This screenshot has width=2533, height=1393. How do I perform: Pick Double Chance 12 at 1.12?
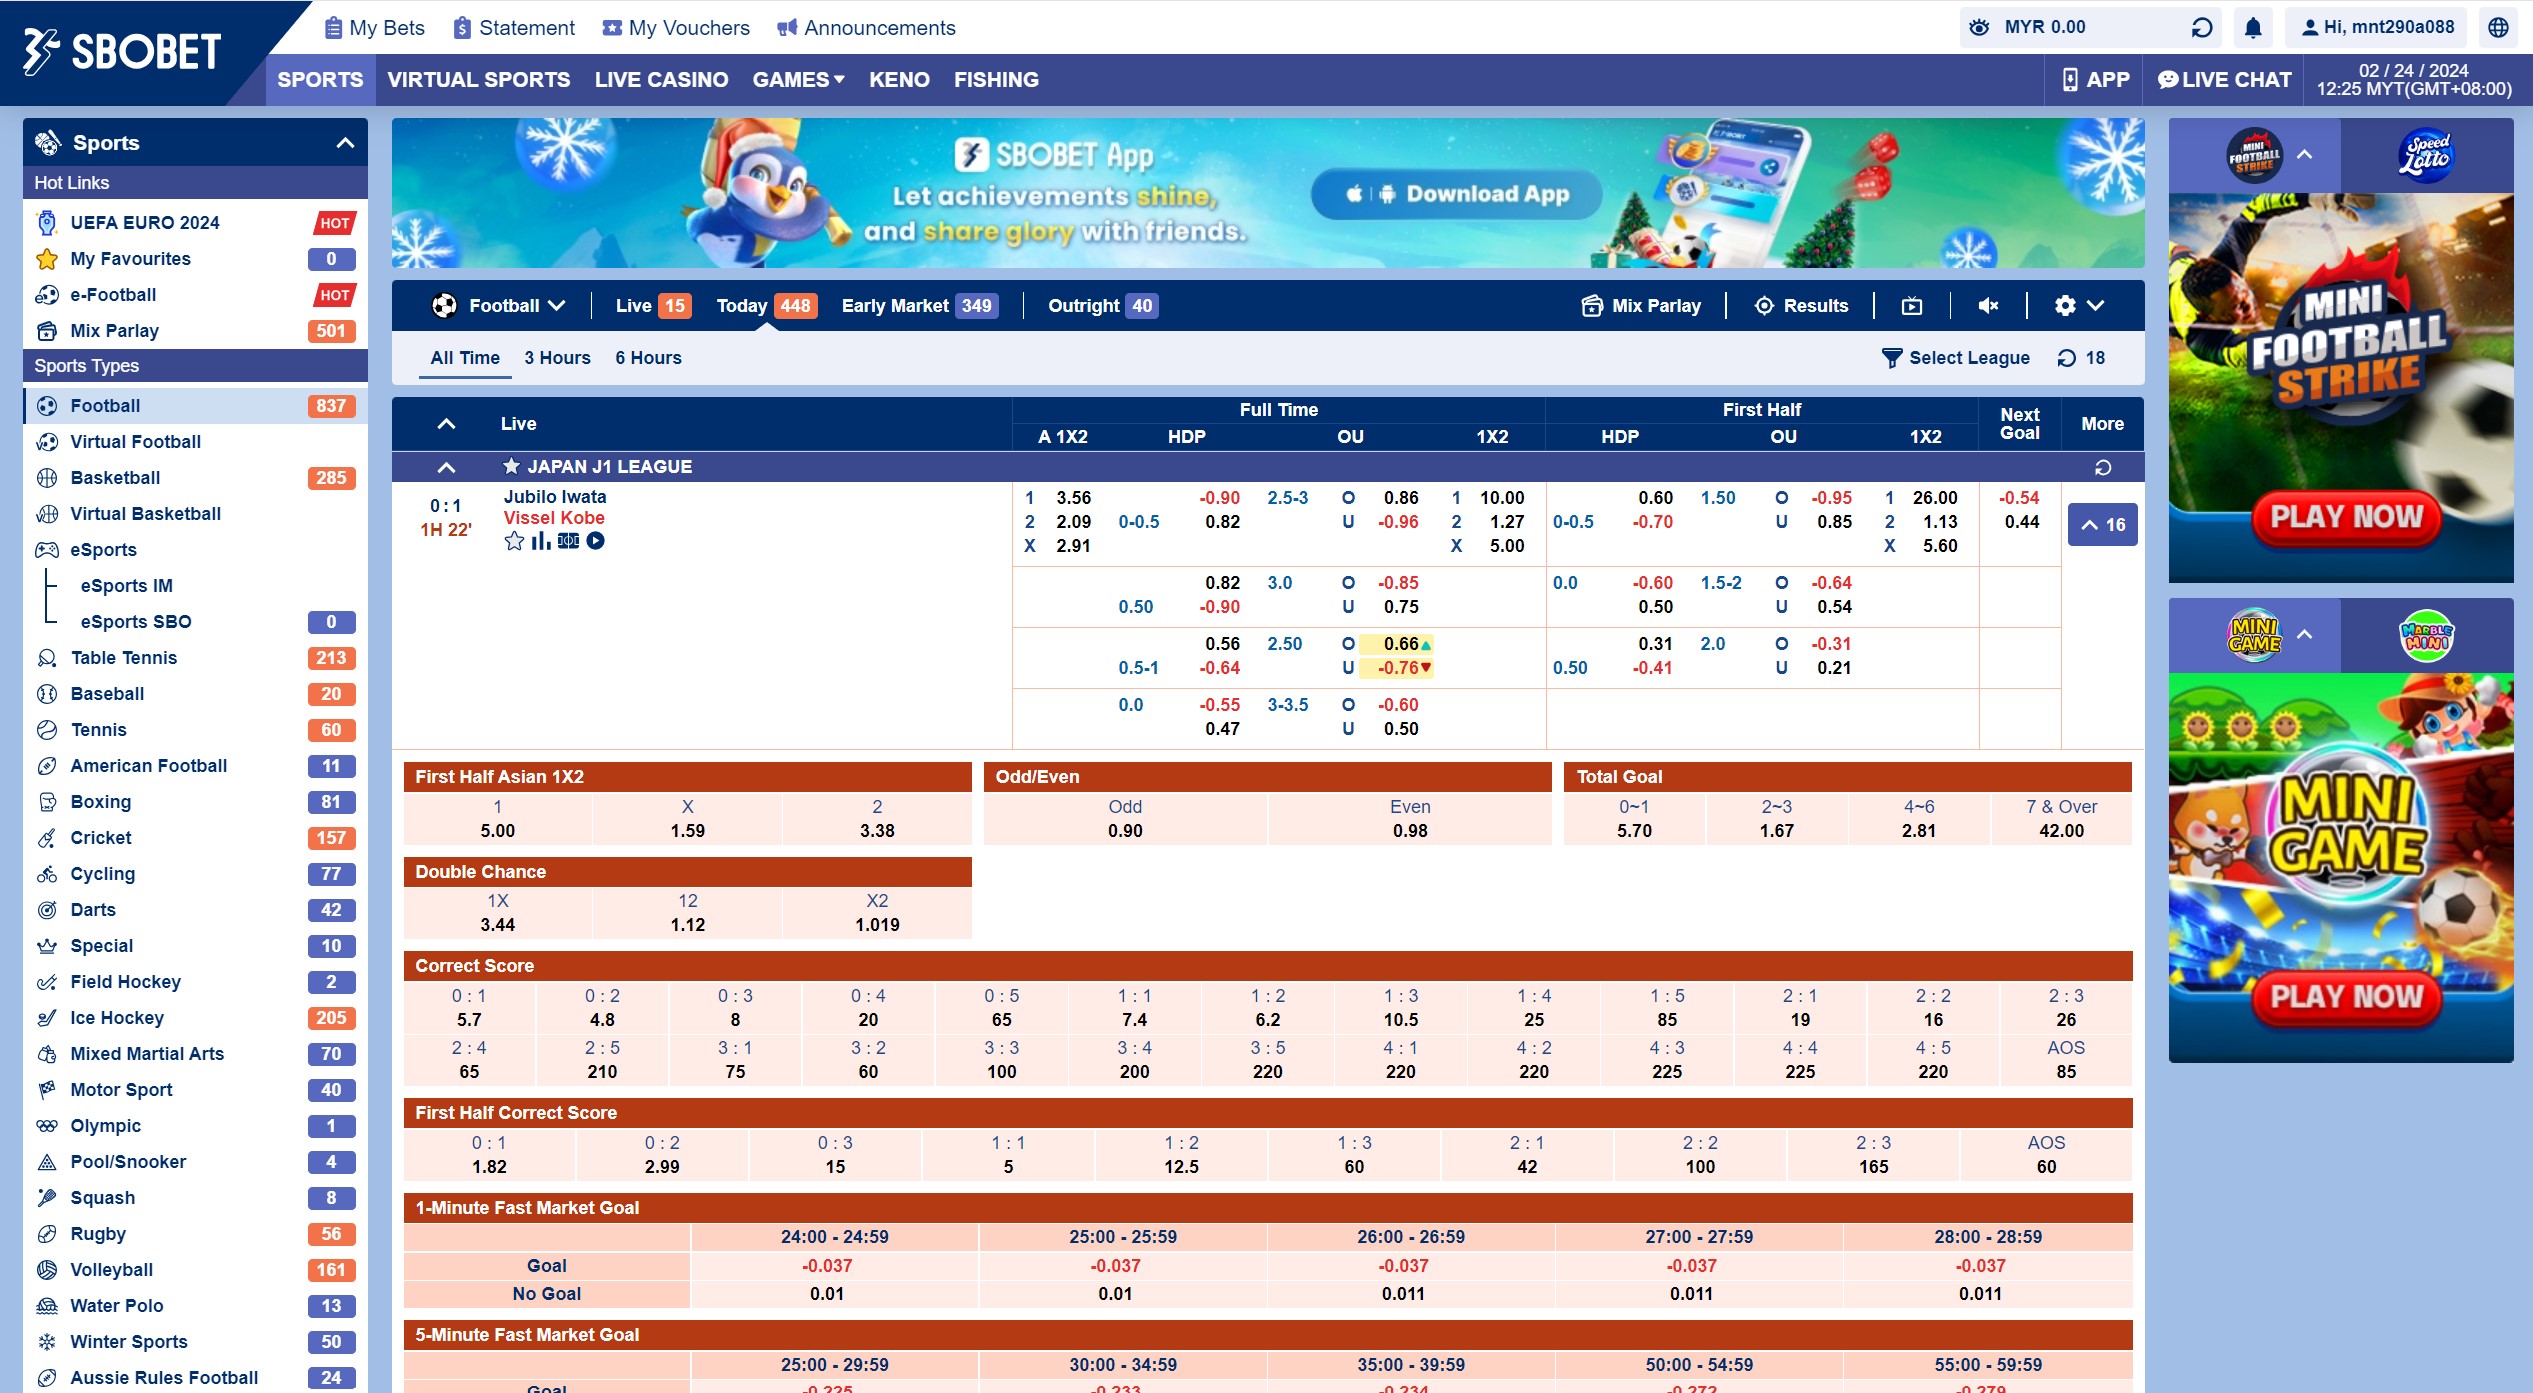pyautogui.click(x=688, y=913)
